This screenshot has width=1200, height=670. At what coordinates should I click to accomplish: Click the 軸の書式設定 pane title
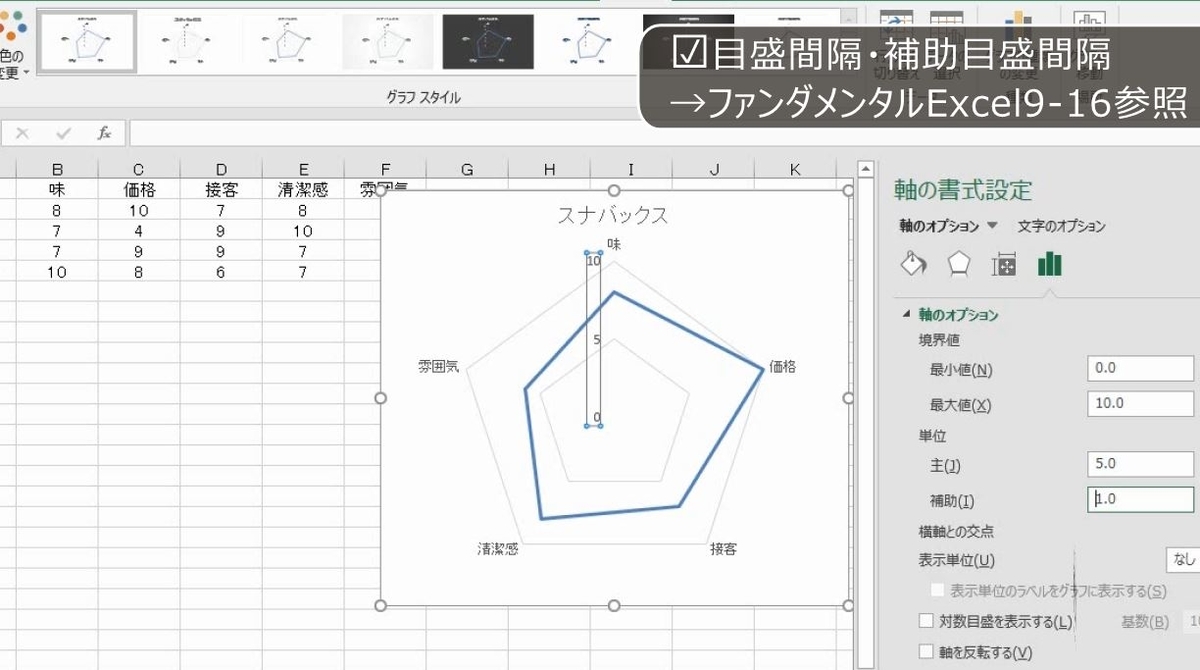962,190
